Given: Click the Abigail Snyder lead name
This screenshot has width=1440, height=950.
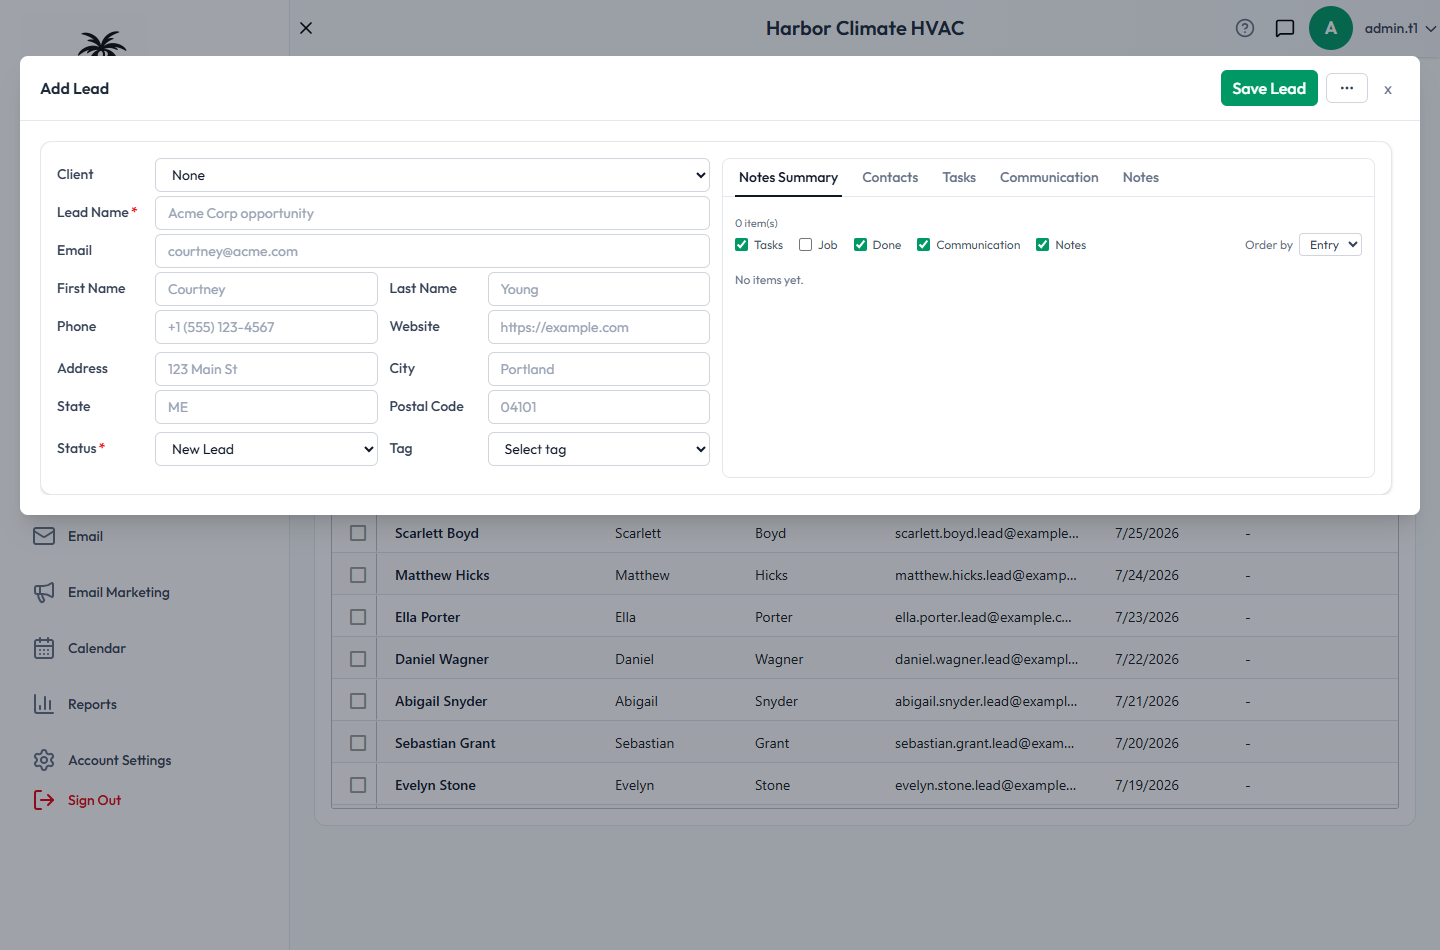Looking at the screenshot, I should pos(441,701).
